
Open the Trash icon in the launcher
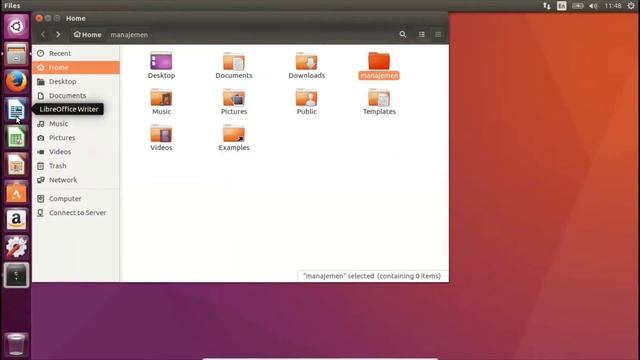click(x=16, y=344)
